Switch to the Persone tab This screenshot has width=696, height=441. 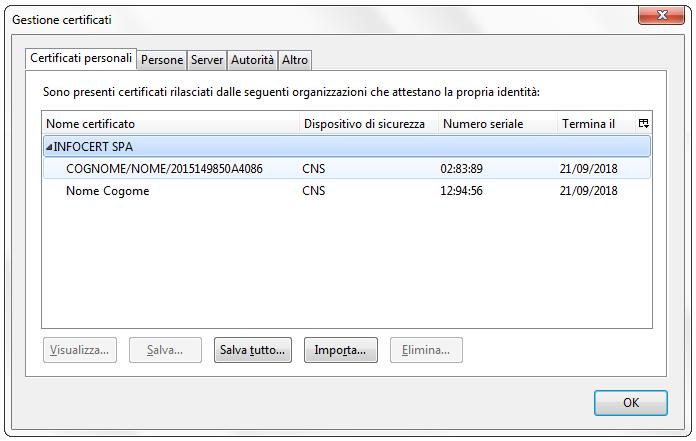162,60
